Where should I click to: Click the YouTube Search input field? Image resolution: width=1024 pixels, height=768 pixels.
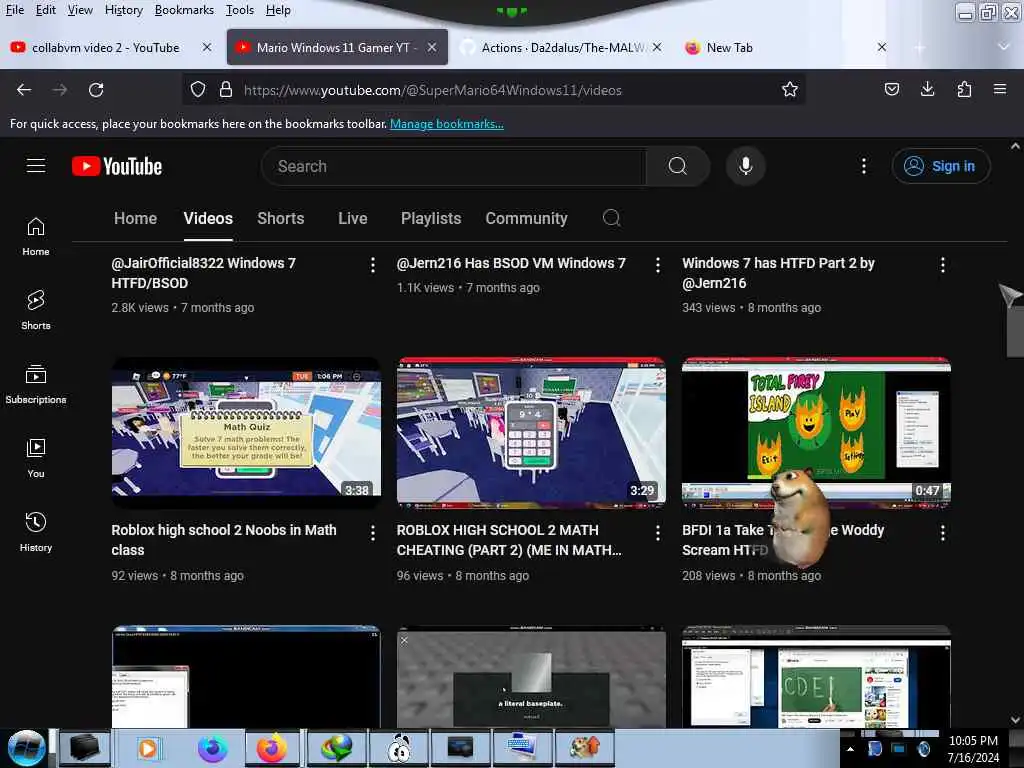pyautogui.click(x=454, y=167)
